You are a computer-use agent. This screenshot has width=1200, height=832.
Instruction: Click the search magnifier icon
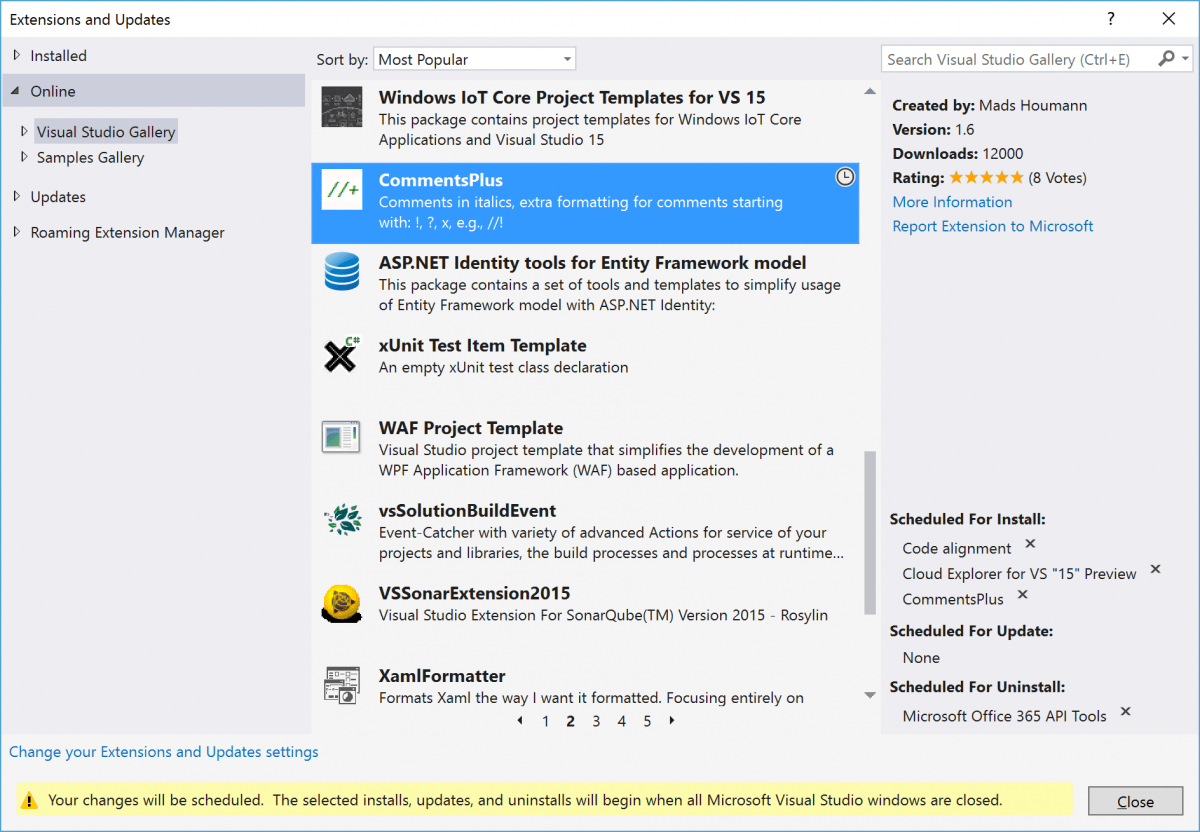click(x=1167, y=59)
